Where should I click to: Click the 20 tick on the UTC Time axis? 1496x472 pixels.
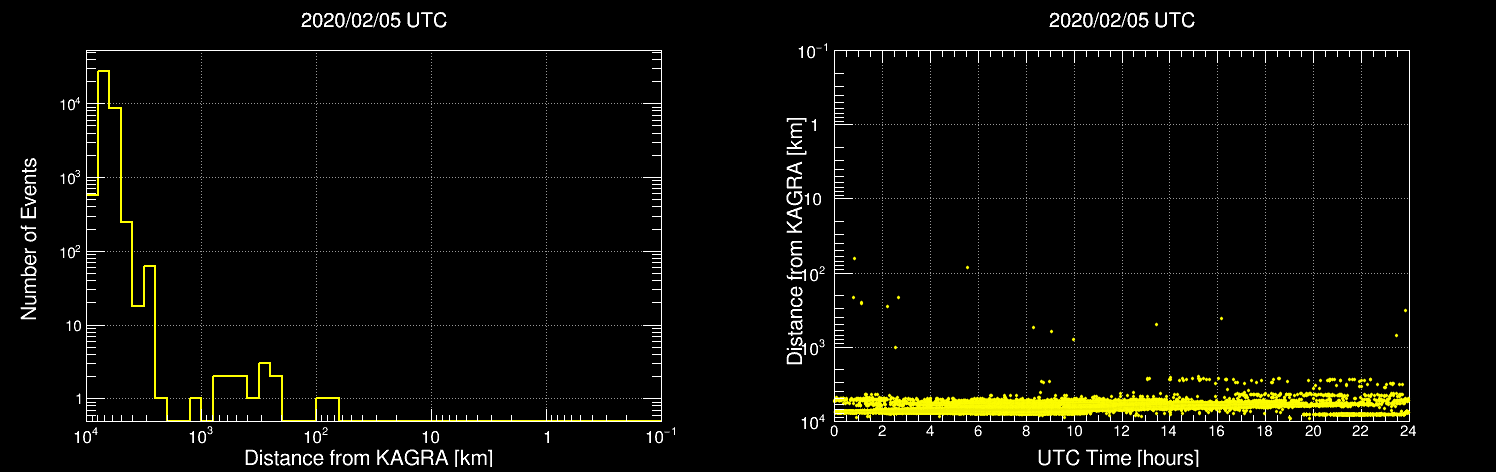(1313, 432)
